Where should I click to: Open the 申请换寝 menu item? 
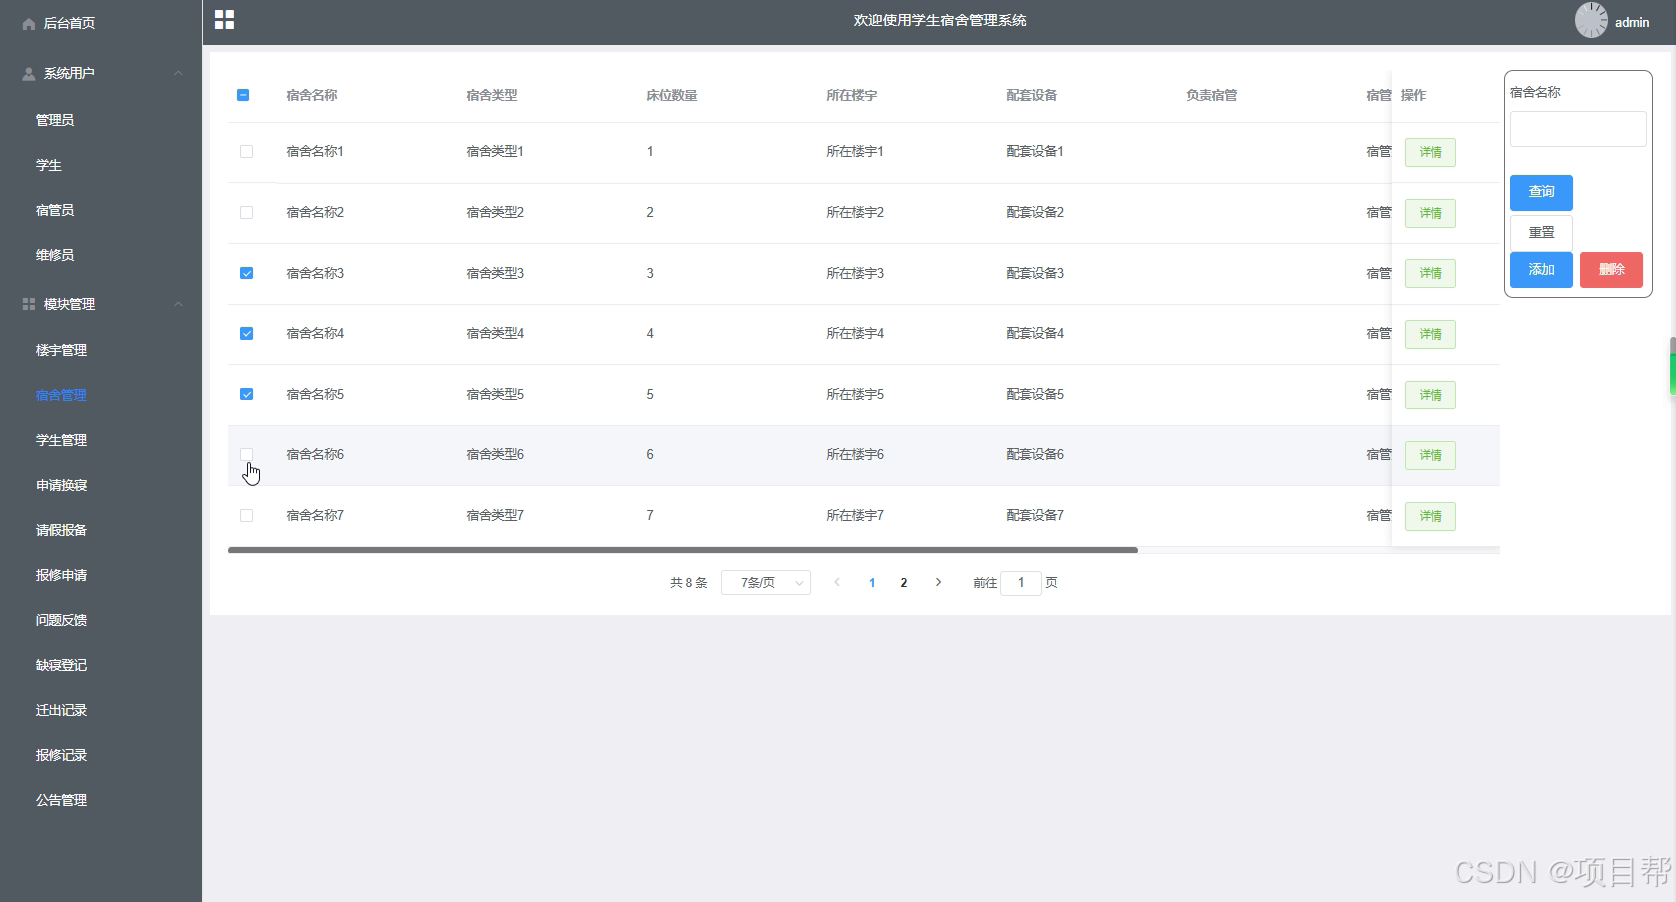(61, 485)
